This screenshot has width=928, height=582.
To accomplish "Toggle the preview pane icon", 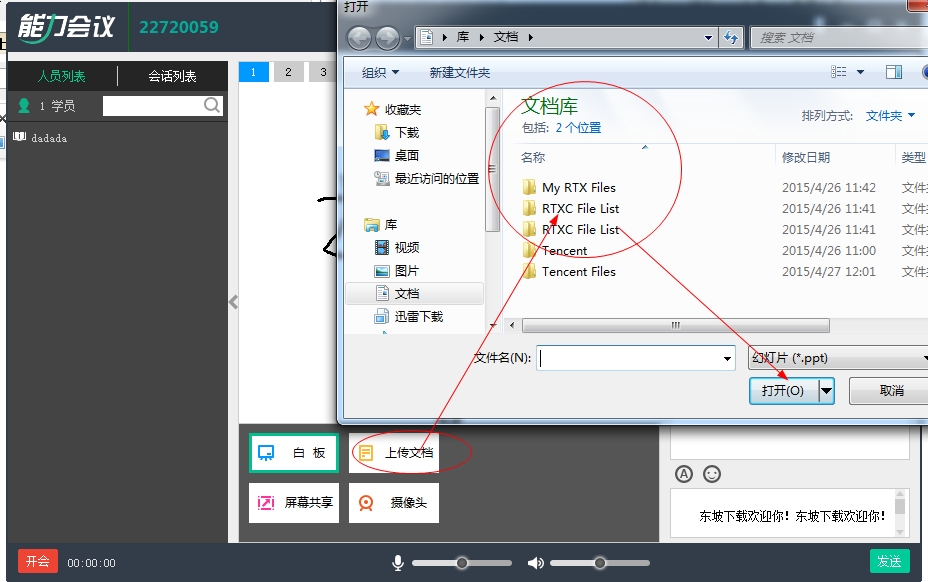I will (894, 72).
